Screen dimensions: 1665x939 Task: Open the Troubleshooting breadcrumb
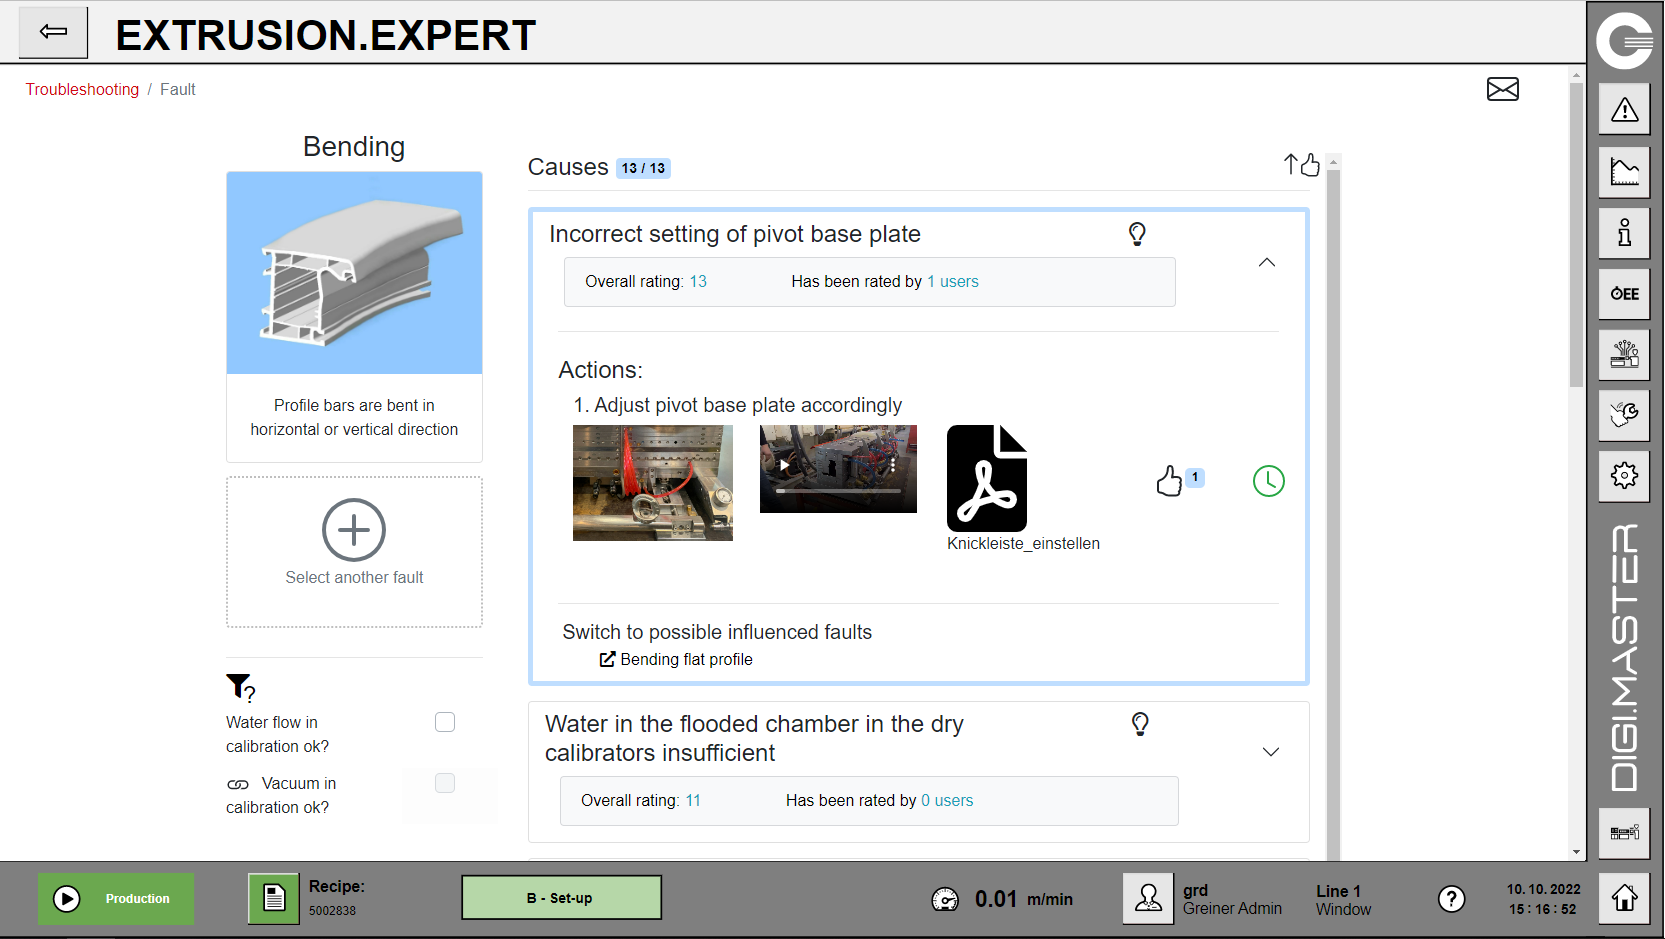(82, 89)
